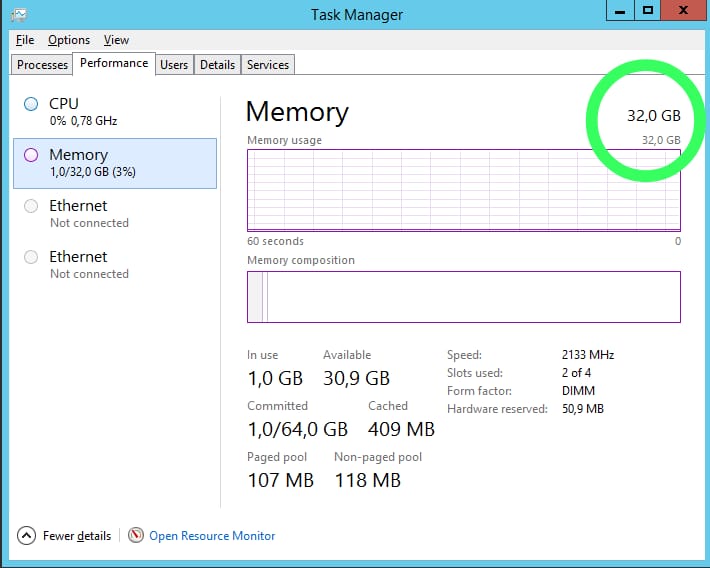Open the Options menu
Viewport: 710px width, 568px height.
point(69,40)
